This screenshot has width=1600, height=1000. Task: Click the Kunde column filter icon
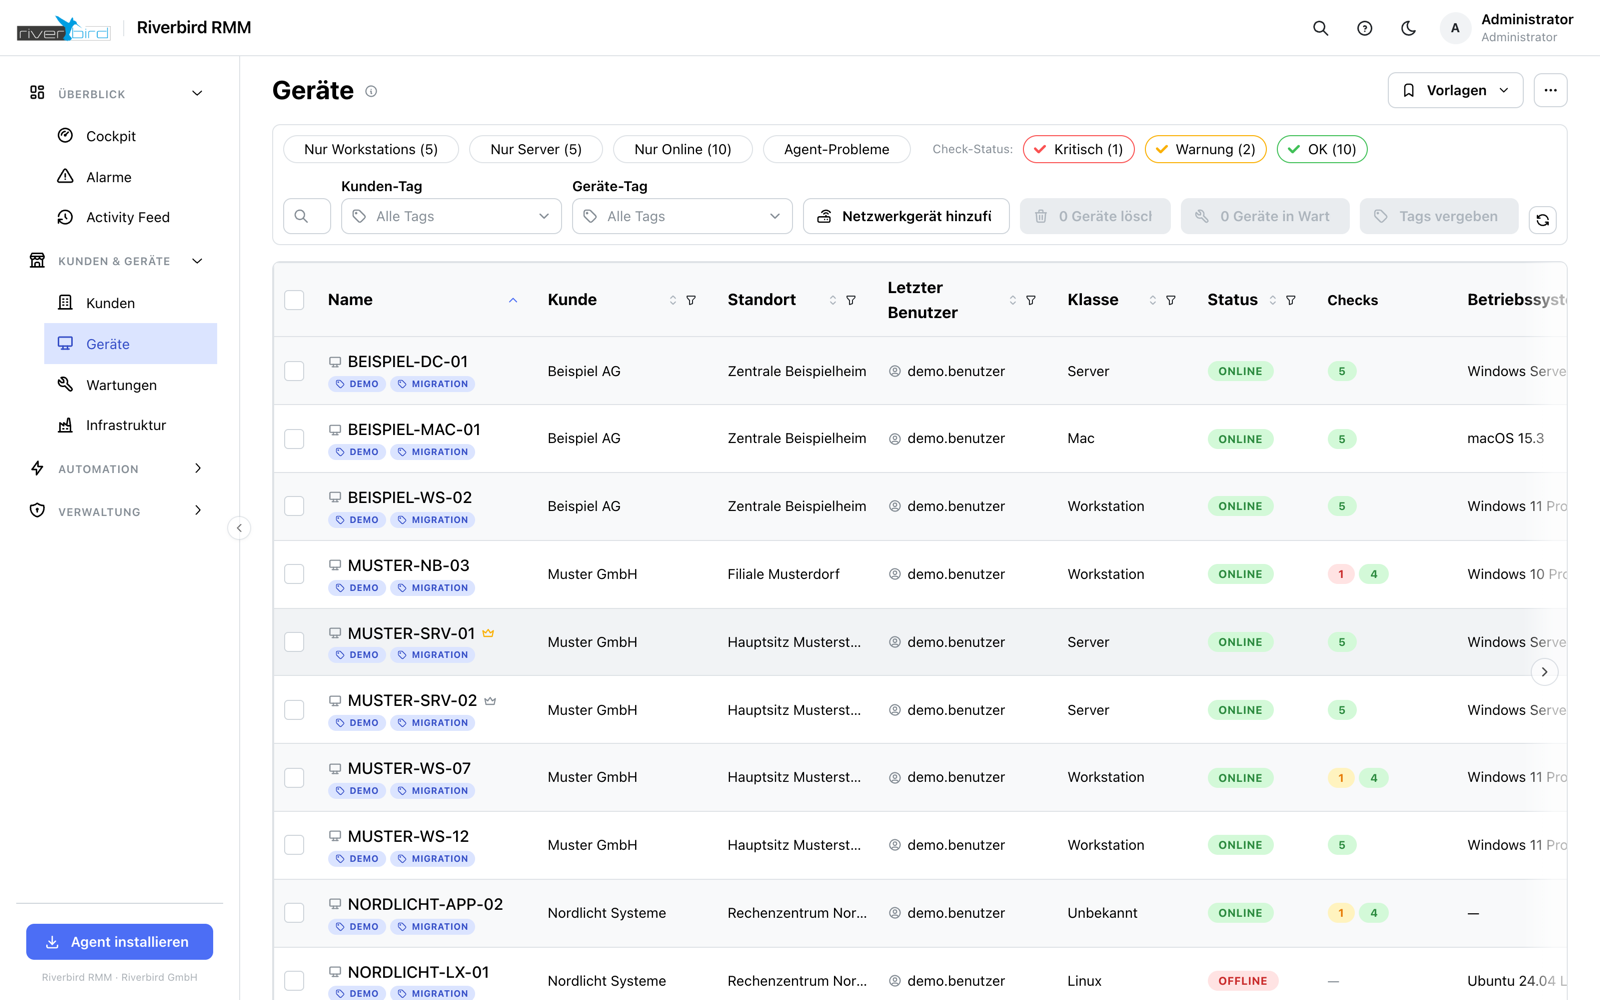pyautogui.click(x=691, y=300)
